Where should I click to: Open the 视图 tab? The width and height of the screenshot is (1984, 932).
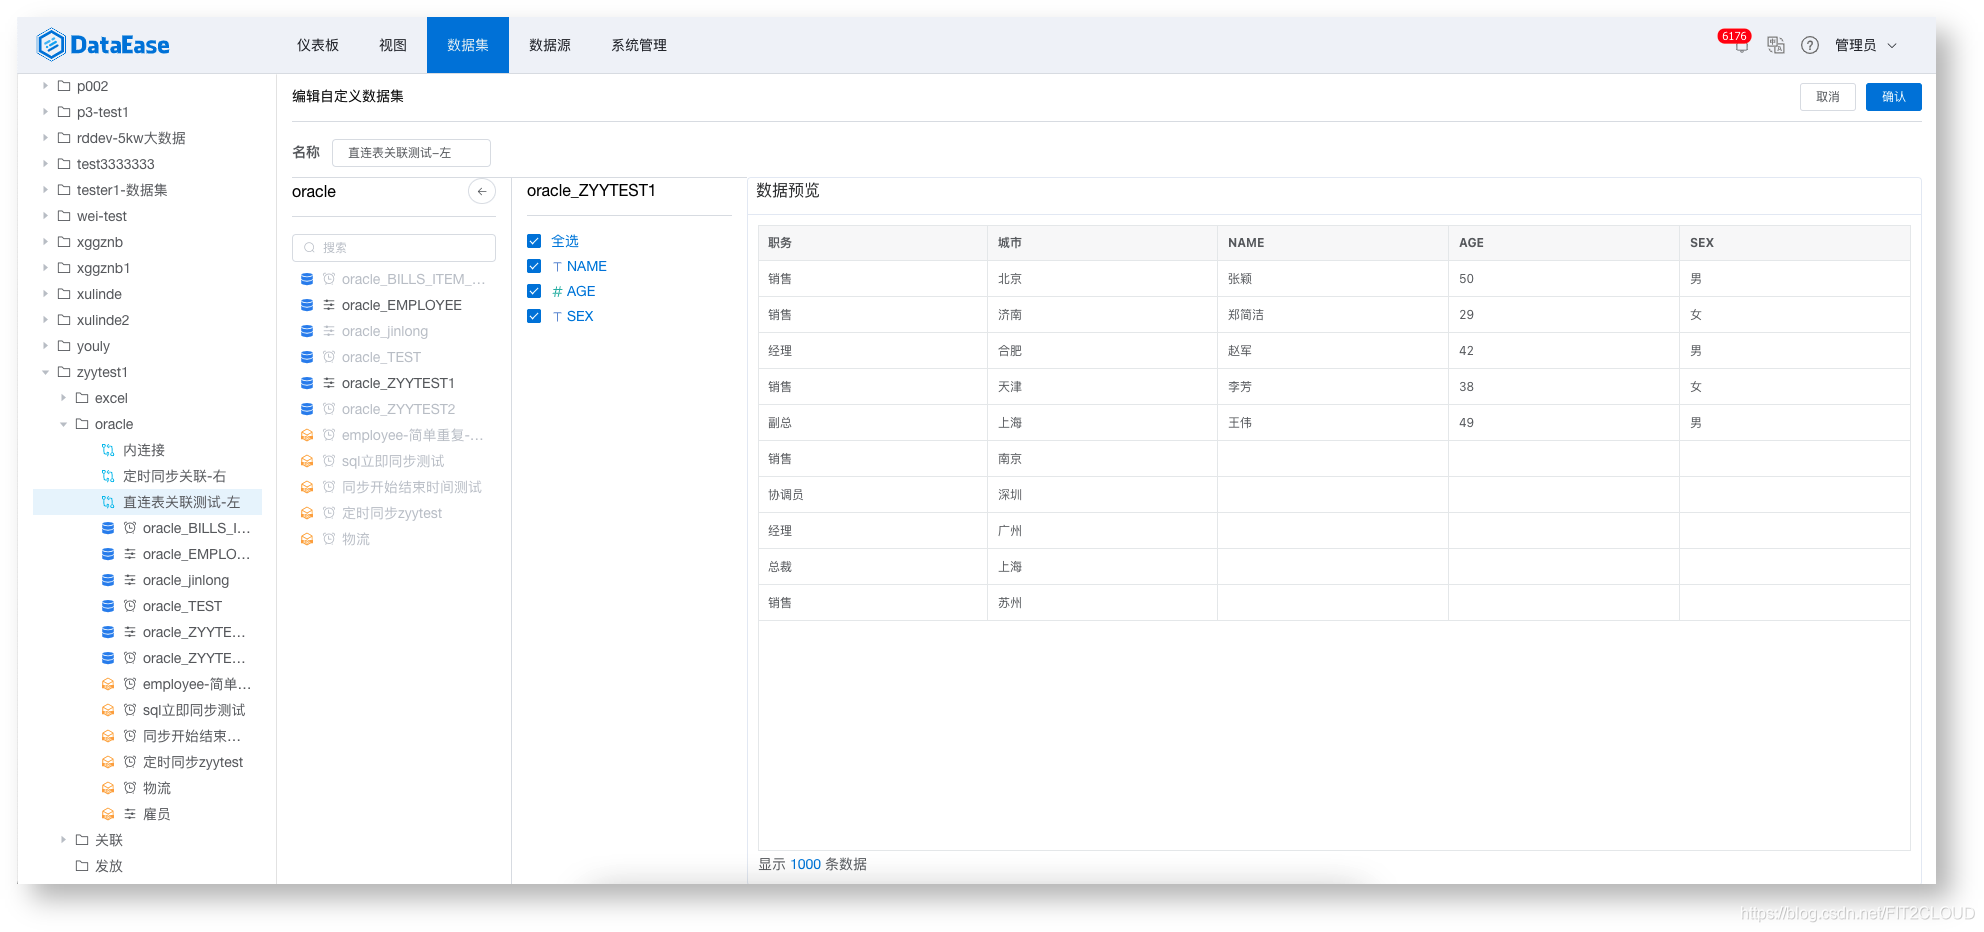coord(393,45)
